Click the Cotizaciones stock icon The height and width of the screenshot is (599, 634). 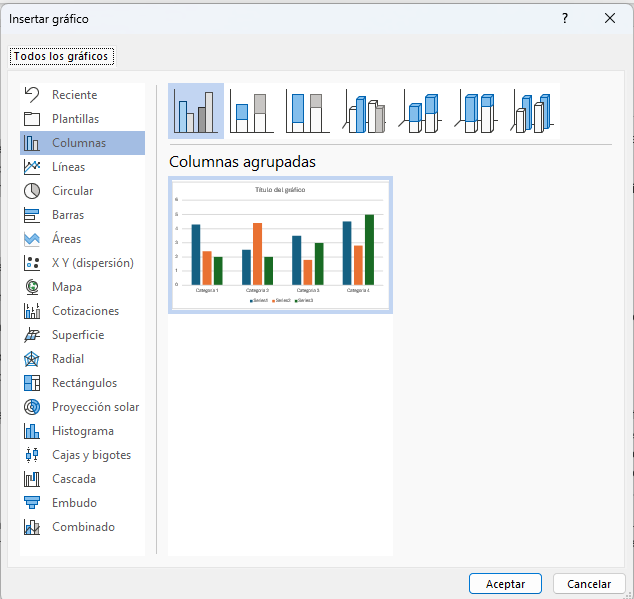(x=32, y=311)
